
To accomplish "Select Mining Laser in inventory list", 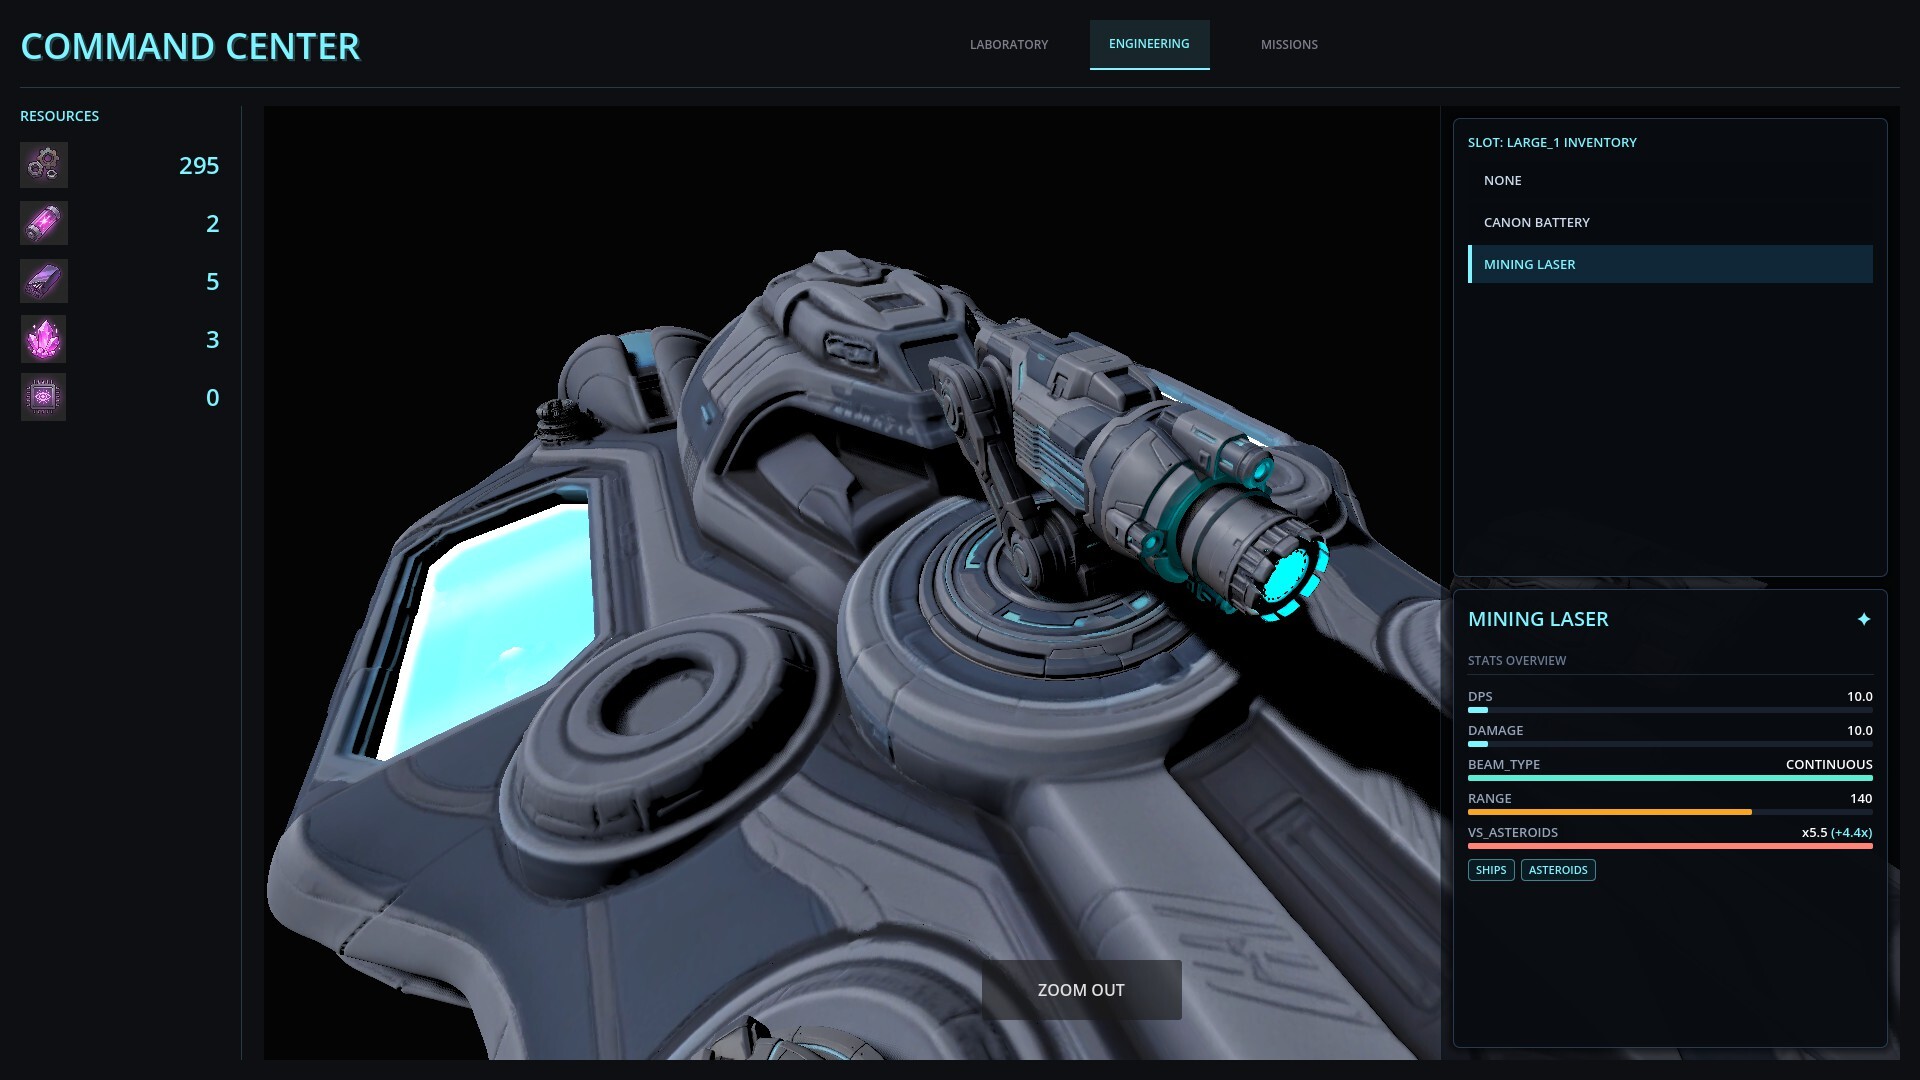I will pos(1670,264).
